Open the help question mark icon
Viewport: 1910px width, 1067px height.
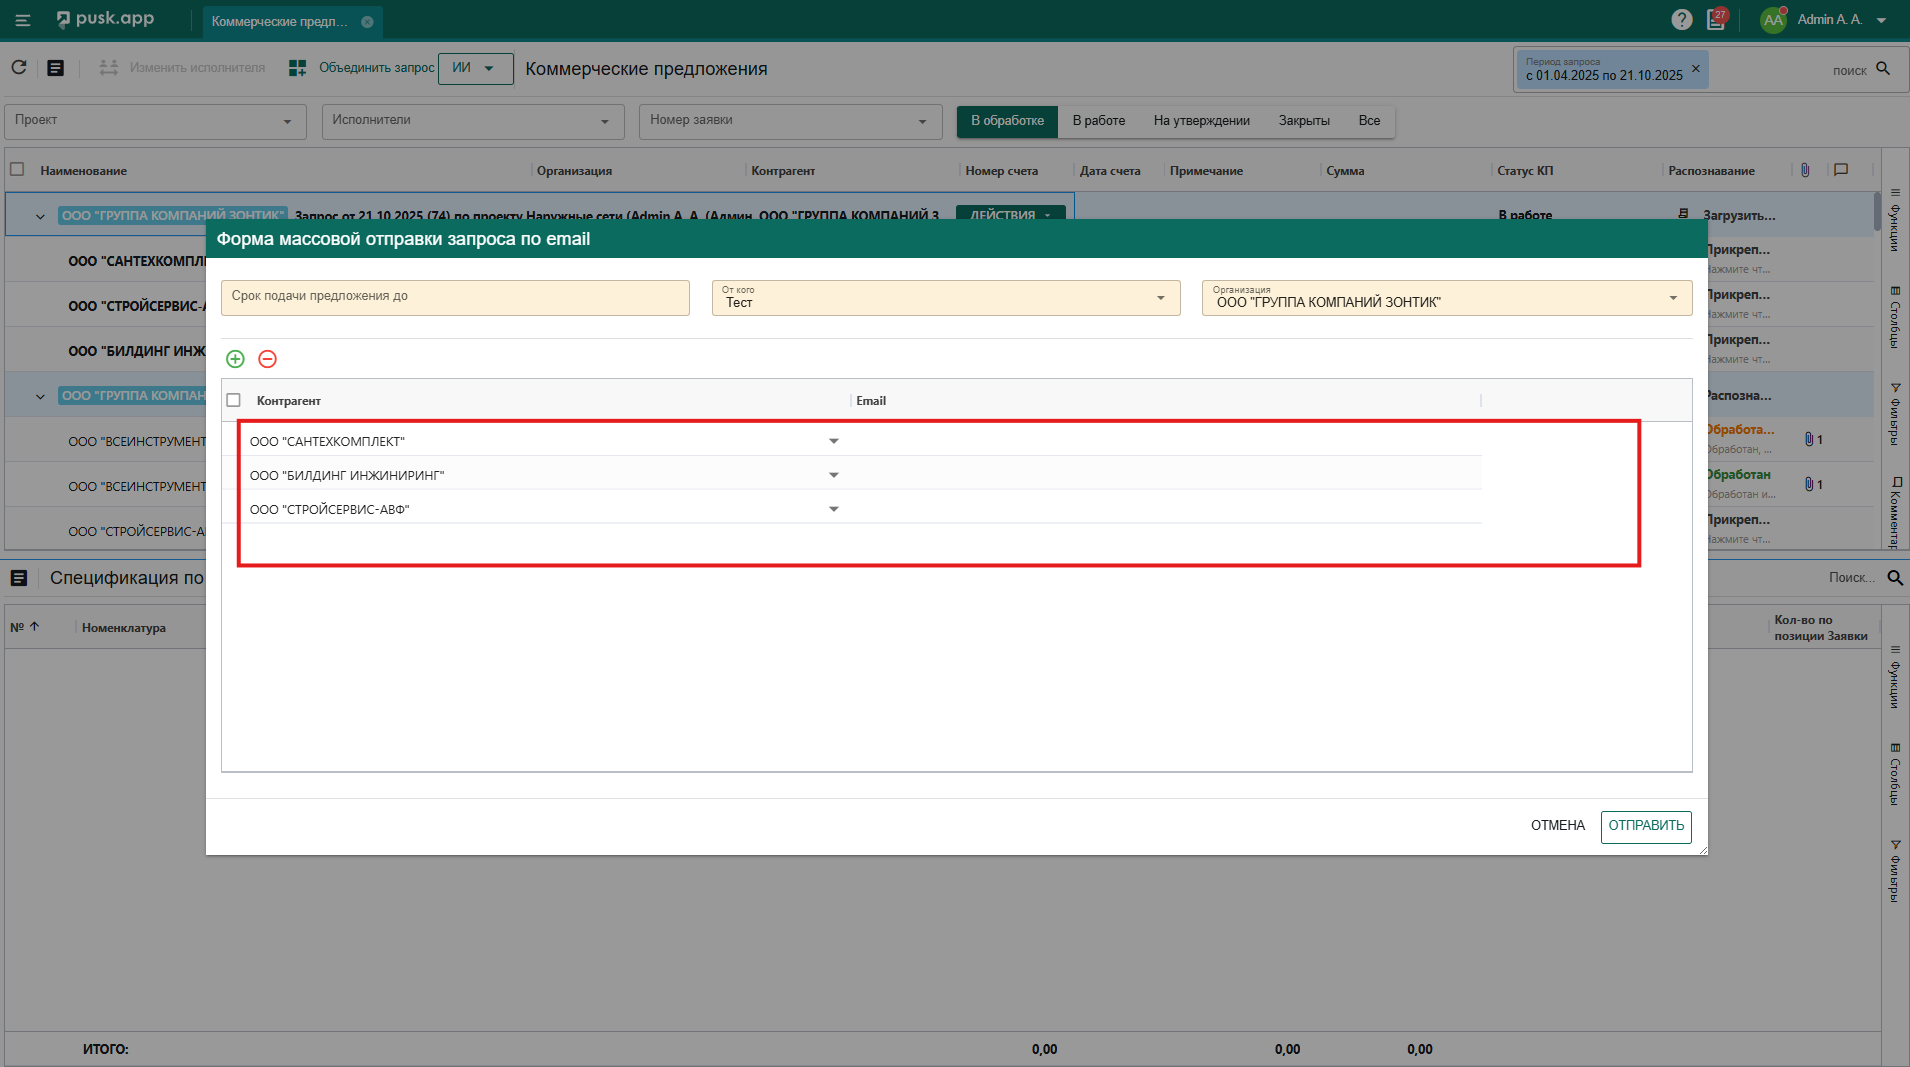click(x=1681, y=20)
